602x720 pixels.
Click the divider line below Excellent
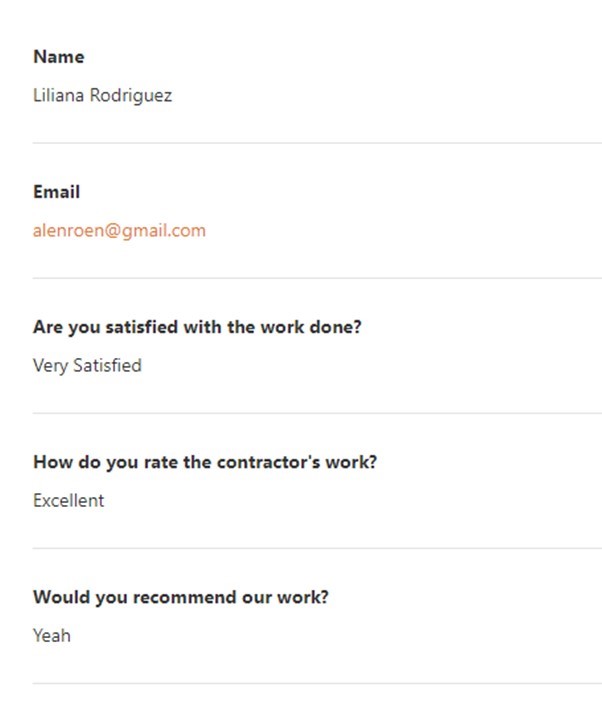pyautogui.click(x=316, y=548)
